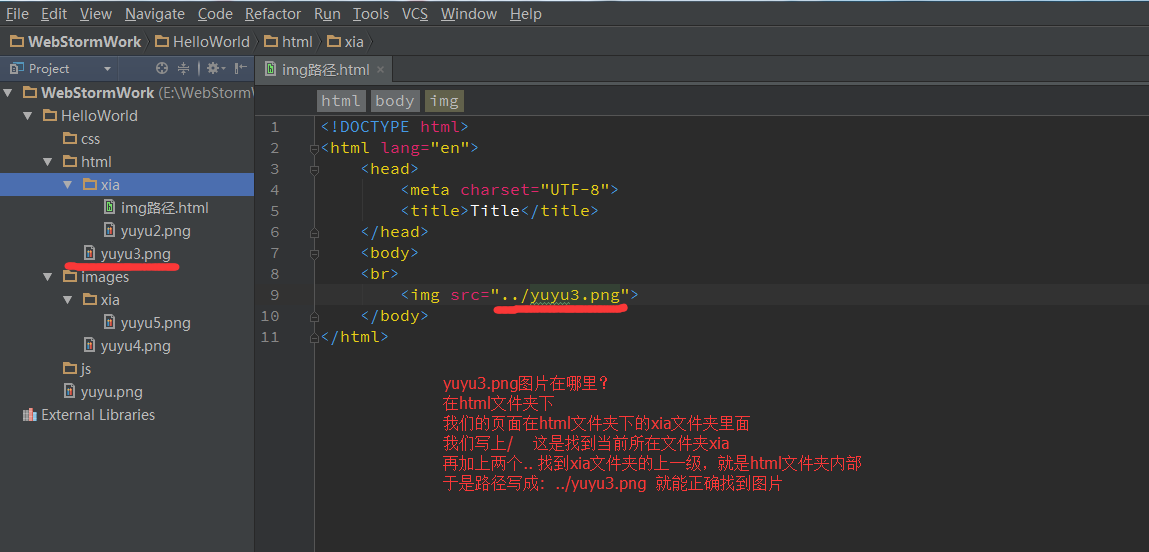
Task: Open the VCS menu
Action: 415,14
